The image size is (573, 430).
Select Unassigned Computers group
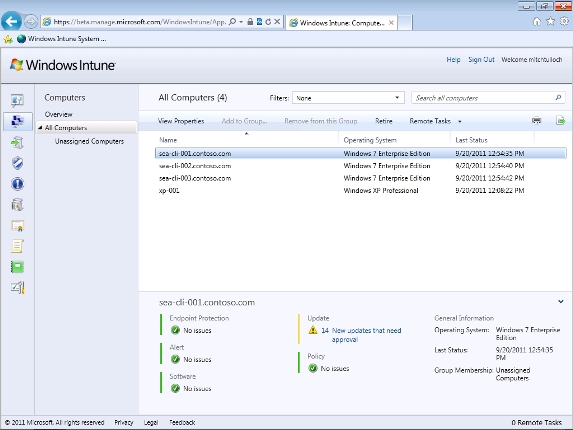point(90,141)
